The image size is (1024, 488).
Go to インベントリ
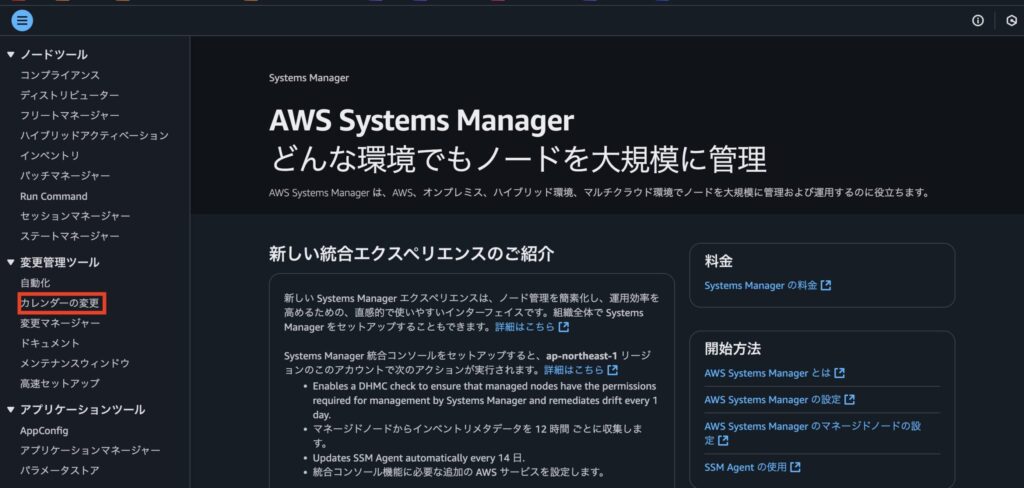click(50, 155)
